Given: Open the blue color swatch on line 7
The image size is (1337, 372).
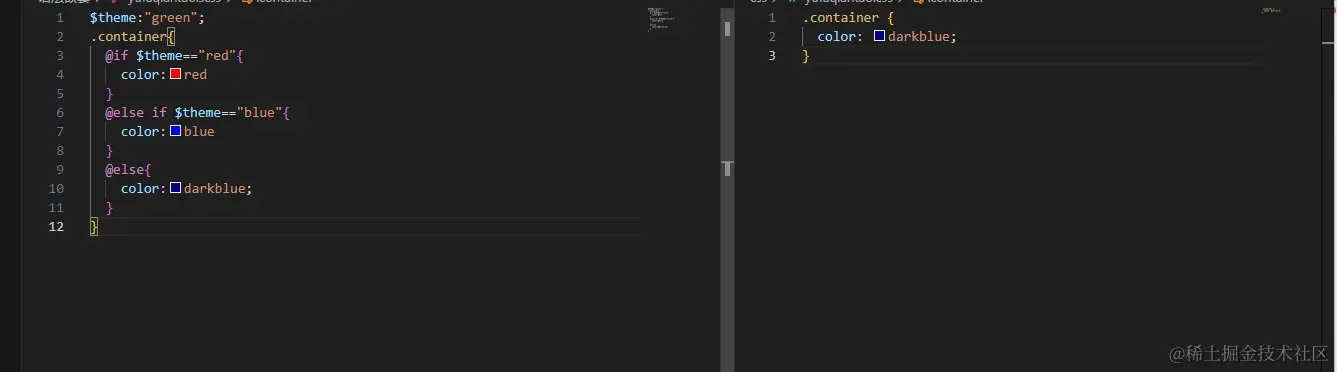Looking at the screenshot, I should pyautogui.click(x=176, y=131).
